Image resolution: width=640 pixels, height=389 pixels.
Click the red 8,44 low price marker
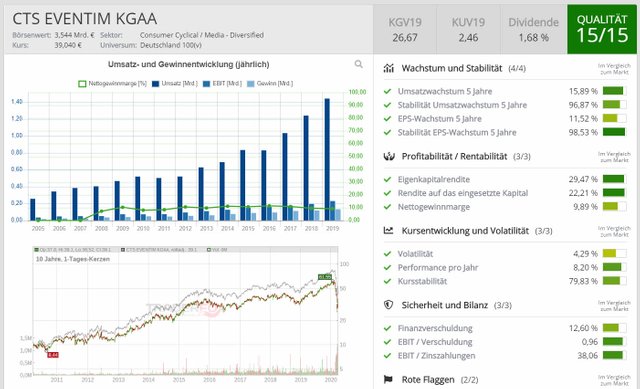pos(53,355)
